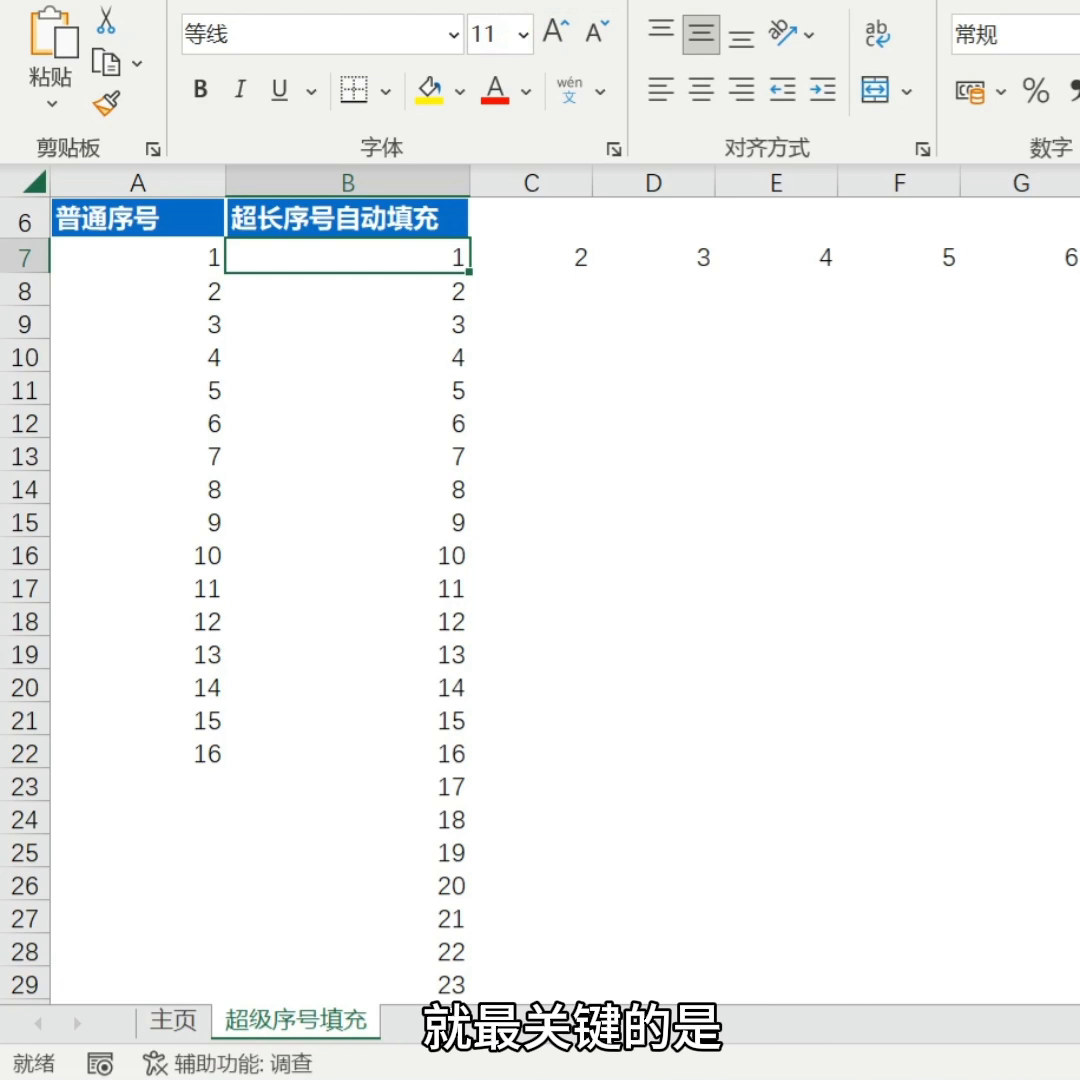Click the Paste clipboard icon
The image size is (1080, 1080).
click(54, 32)
